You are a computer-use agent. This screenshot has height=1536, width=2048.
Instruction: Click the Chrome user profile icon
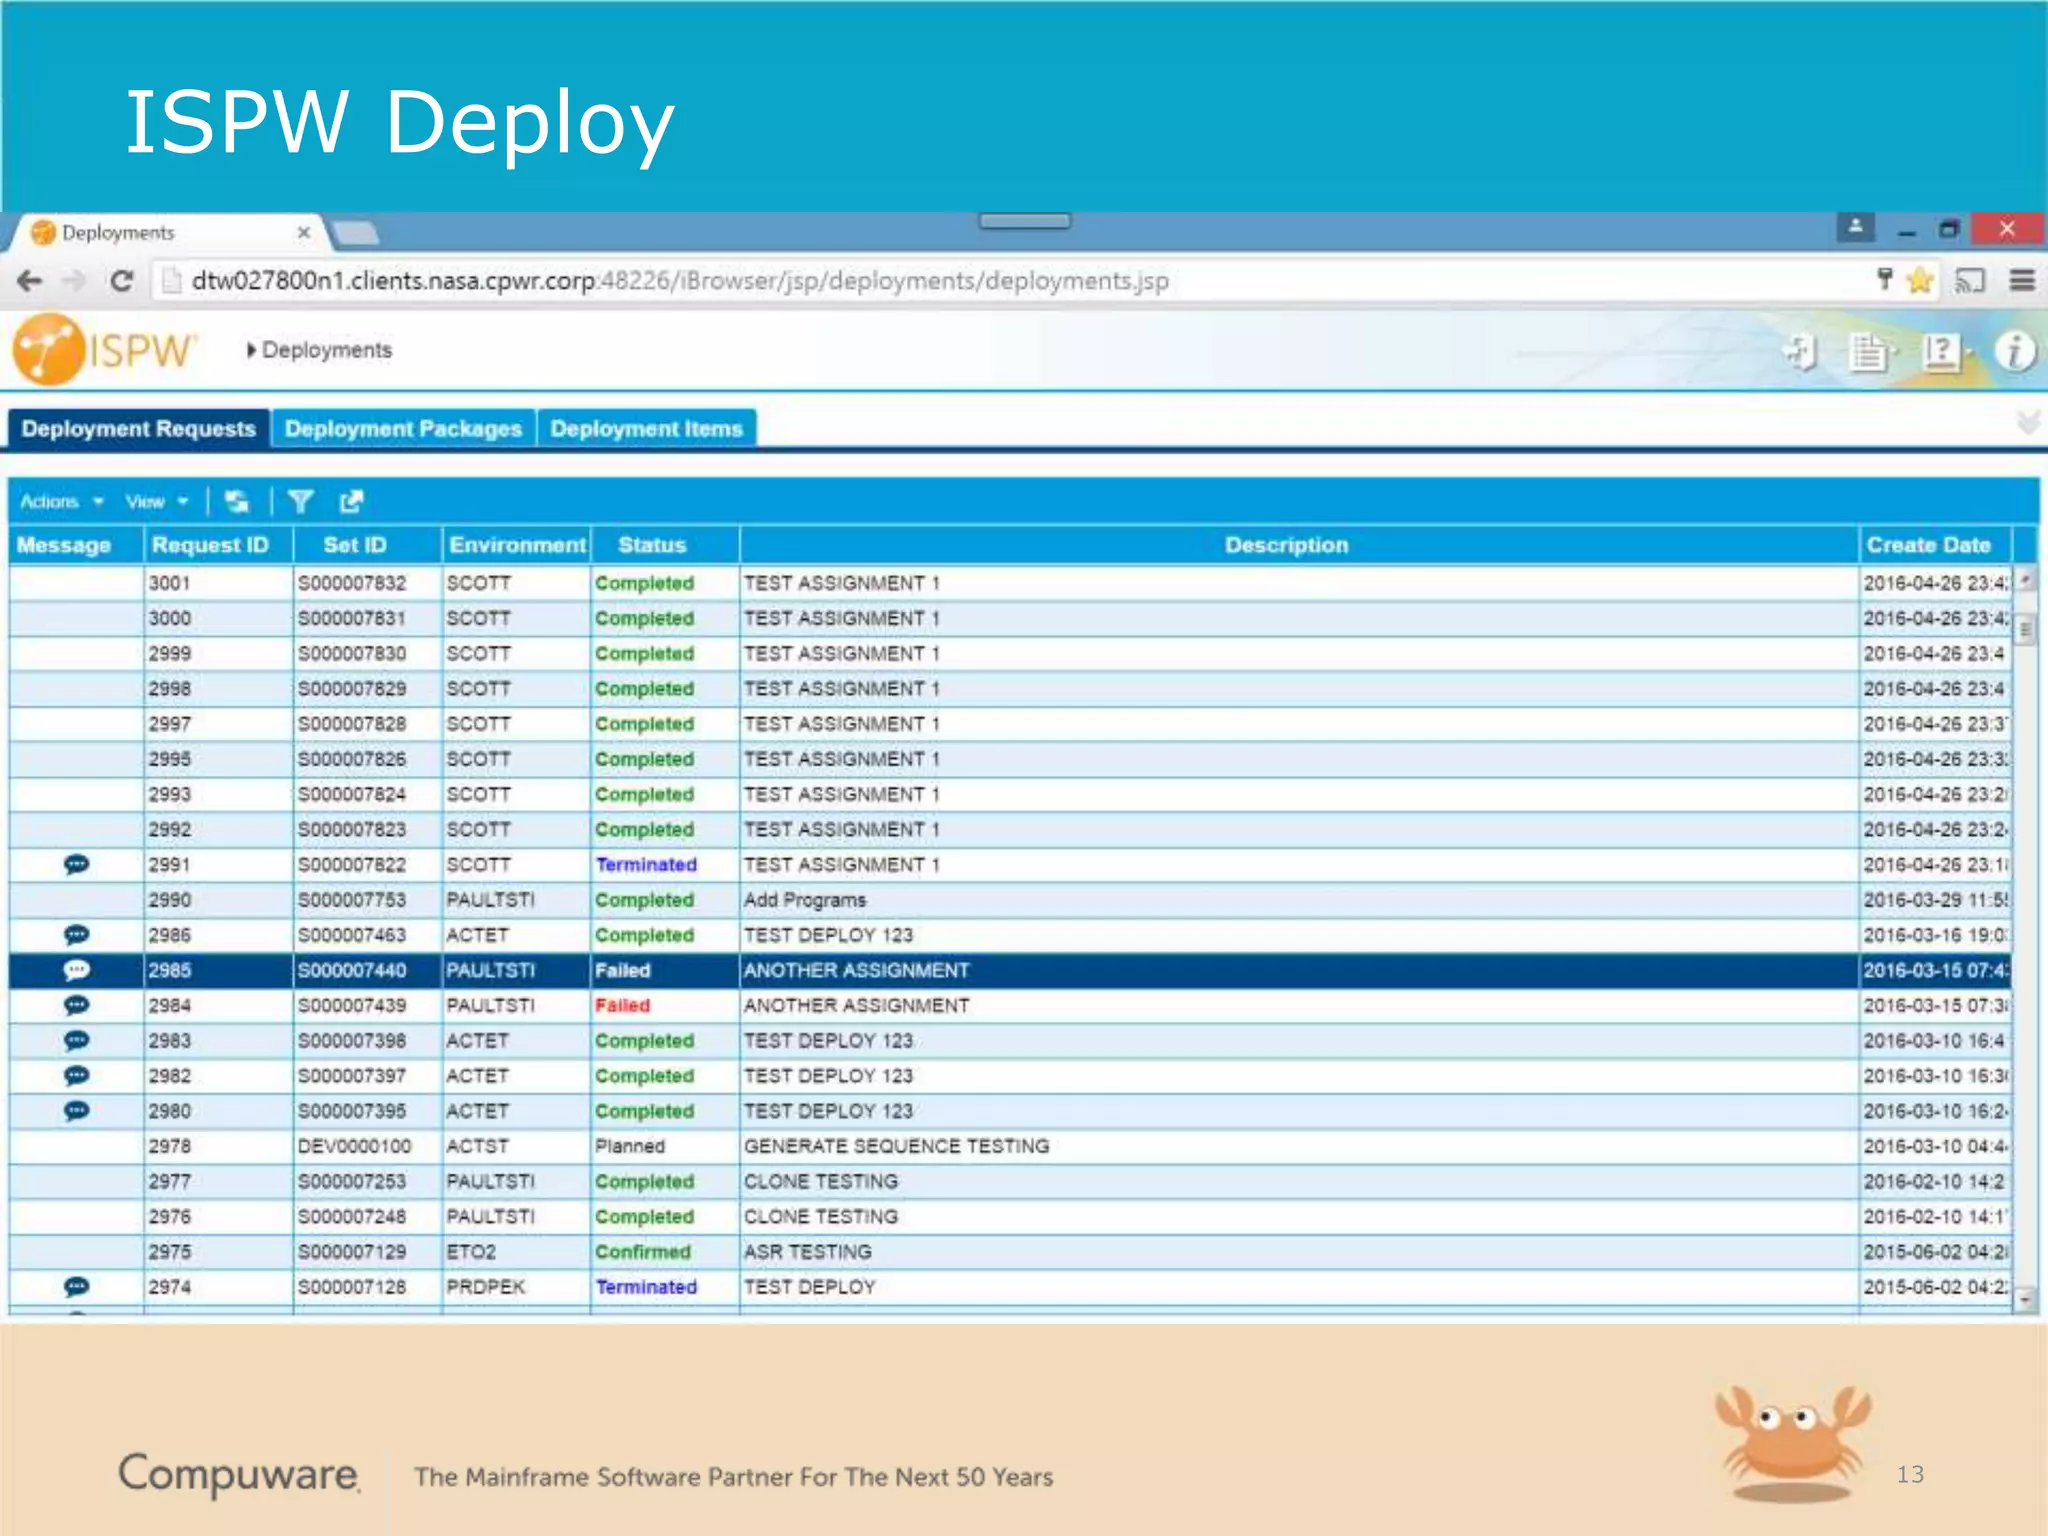pyautogui.click(x=1855, y=228)
